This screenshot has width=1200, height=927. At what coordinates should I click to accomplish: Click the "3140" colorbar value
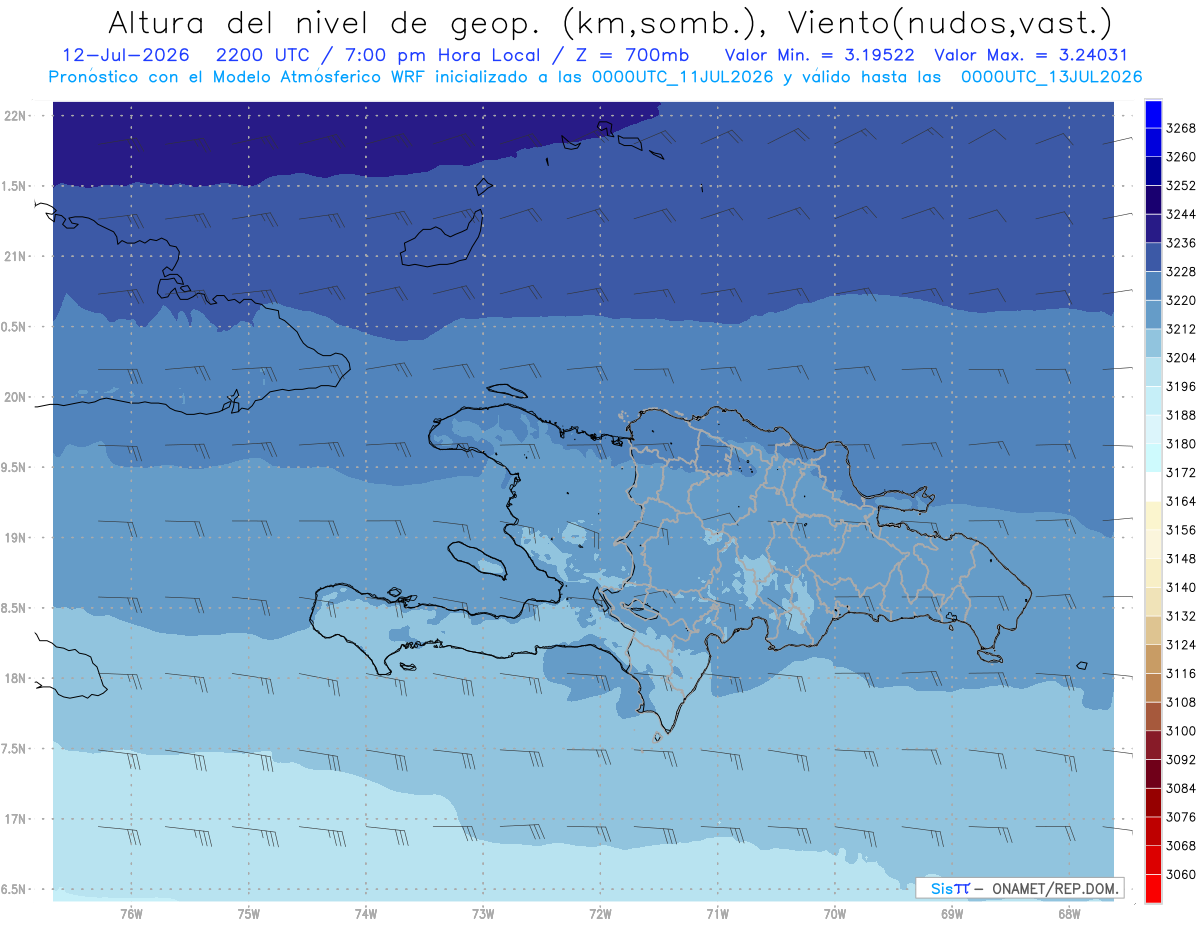coord(1181,587)
